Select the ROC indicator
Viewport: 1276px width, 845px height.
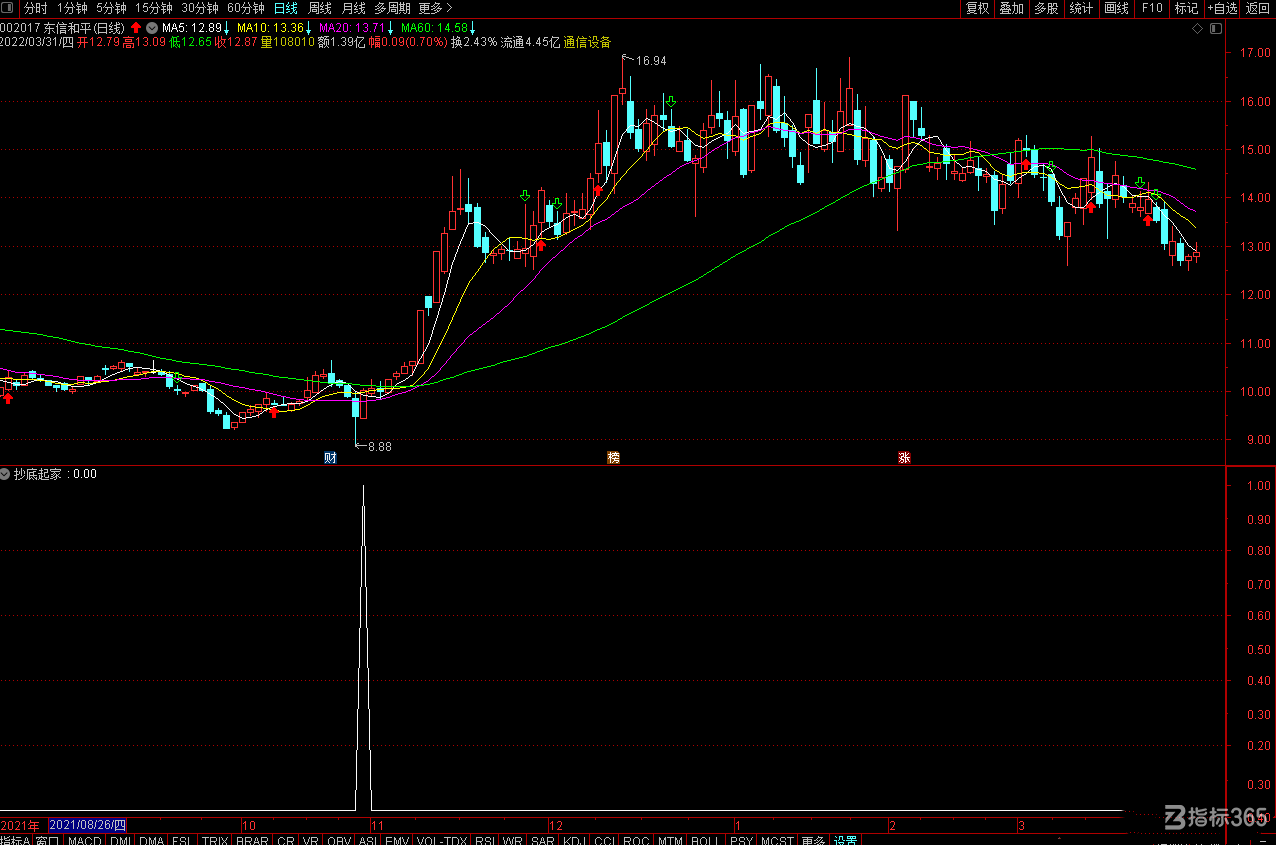pyautogui.click(x=636, y=840)
